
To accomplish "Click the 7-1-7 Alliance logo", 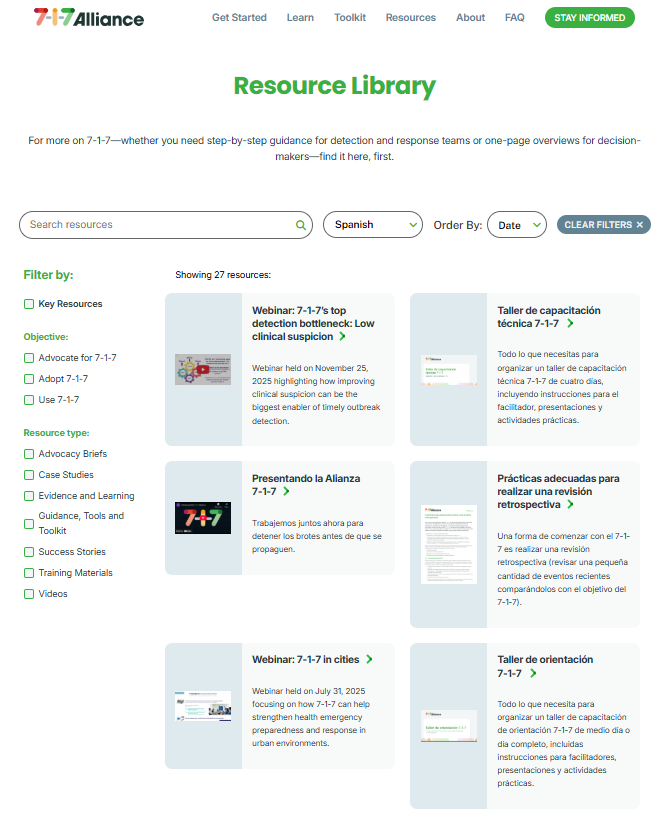I will click(88, 18).
